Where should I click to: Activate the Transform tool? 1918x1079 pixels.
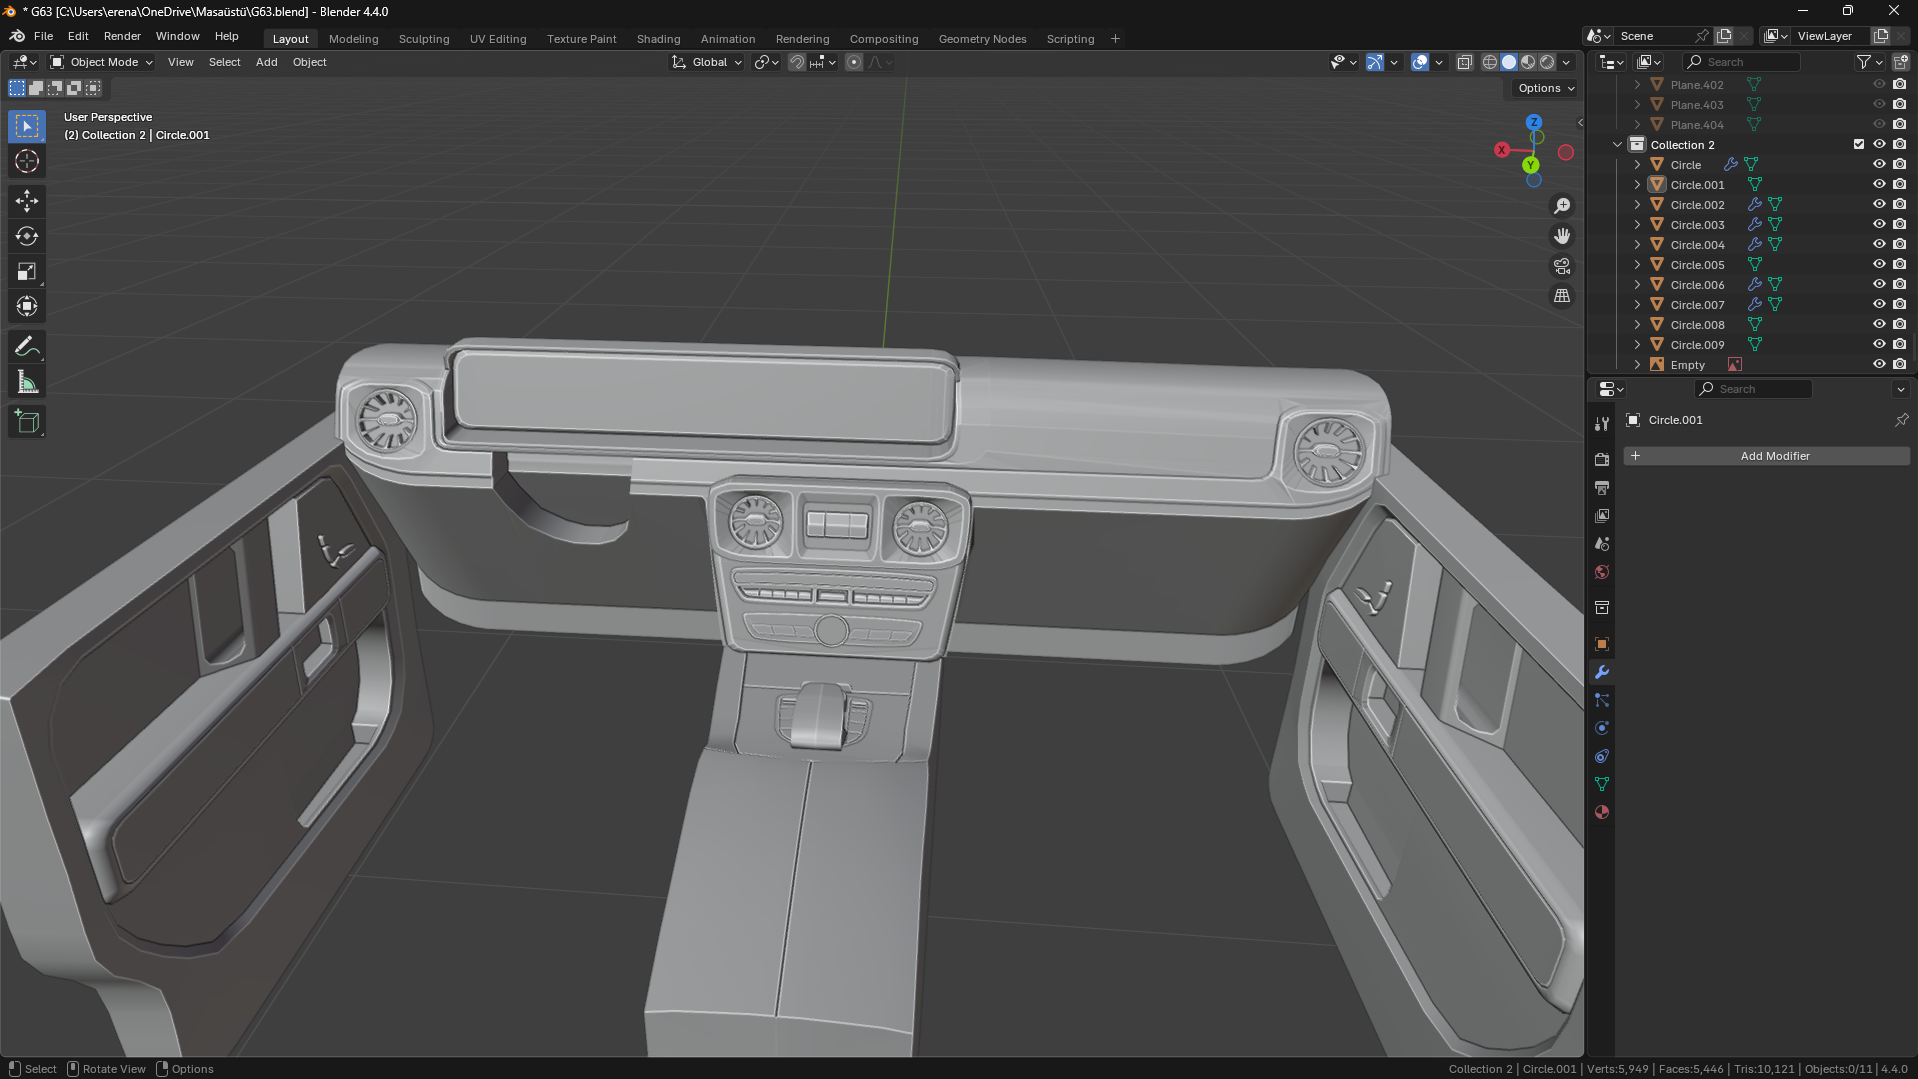[27, 306]
